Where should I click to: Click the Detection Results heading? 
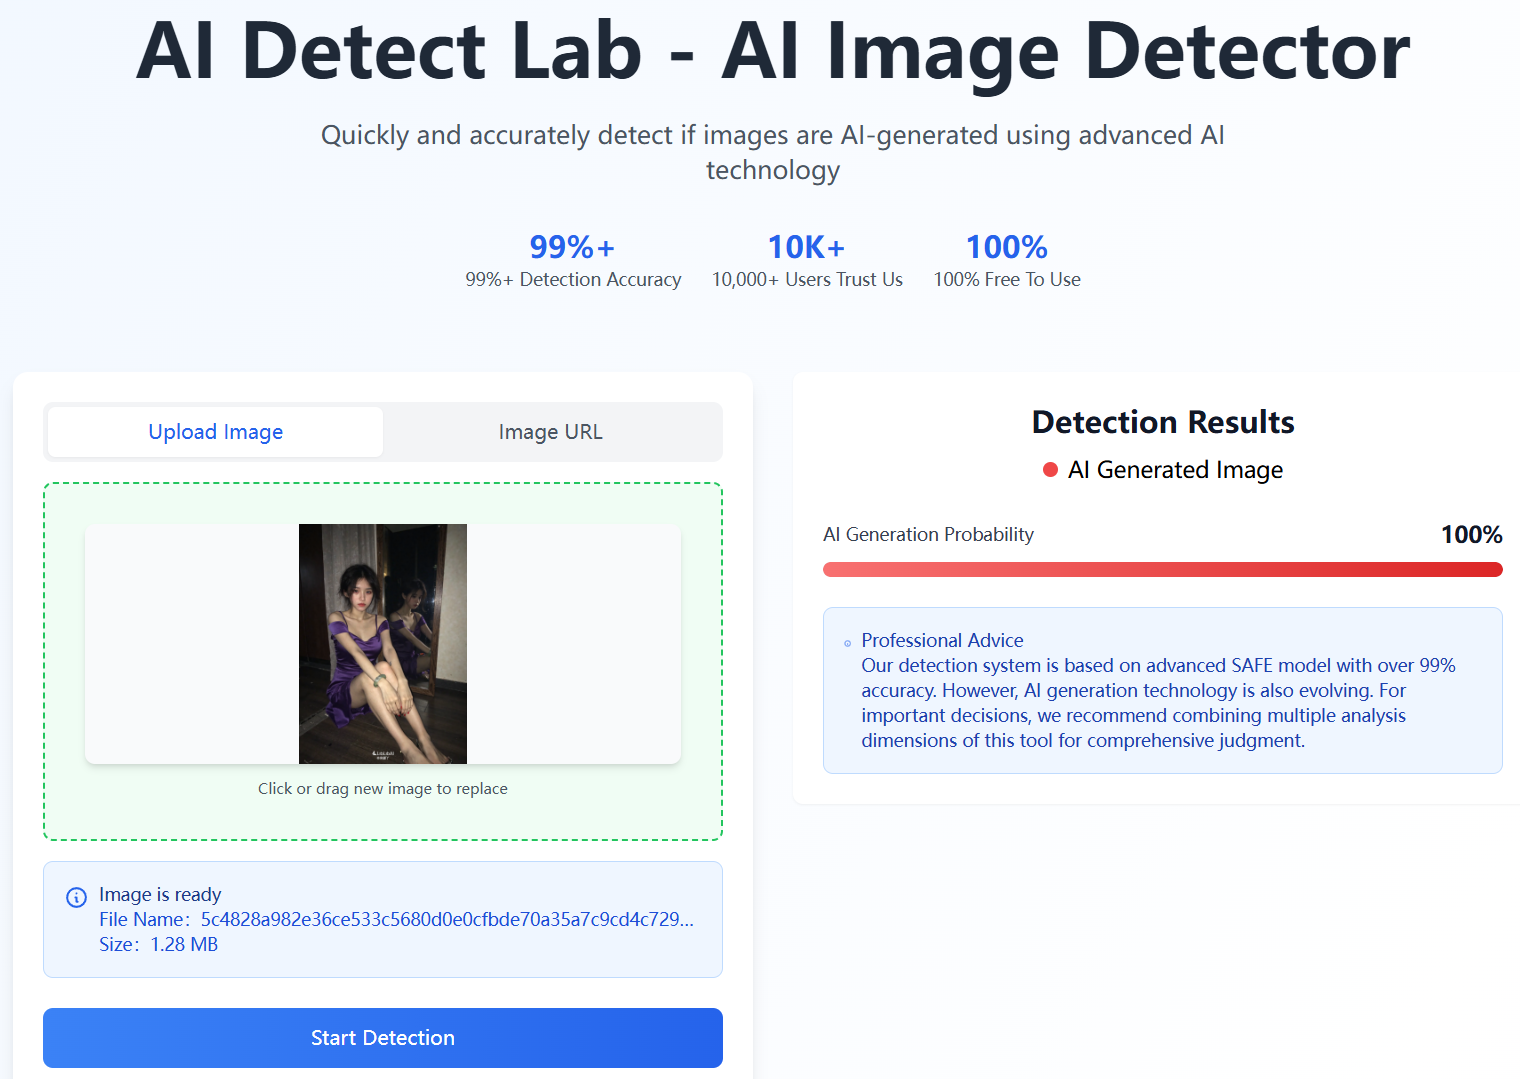coord(1162,422)
